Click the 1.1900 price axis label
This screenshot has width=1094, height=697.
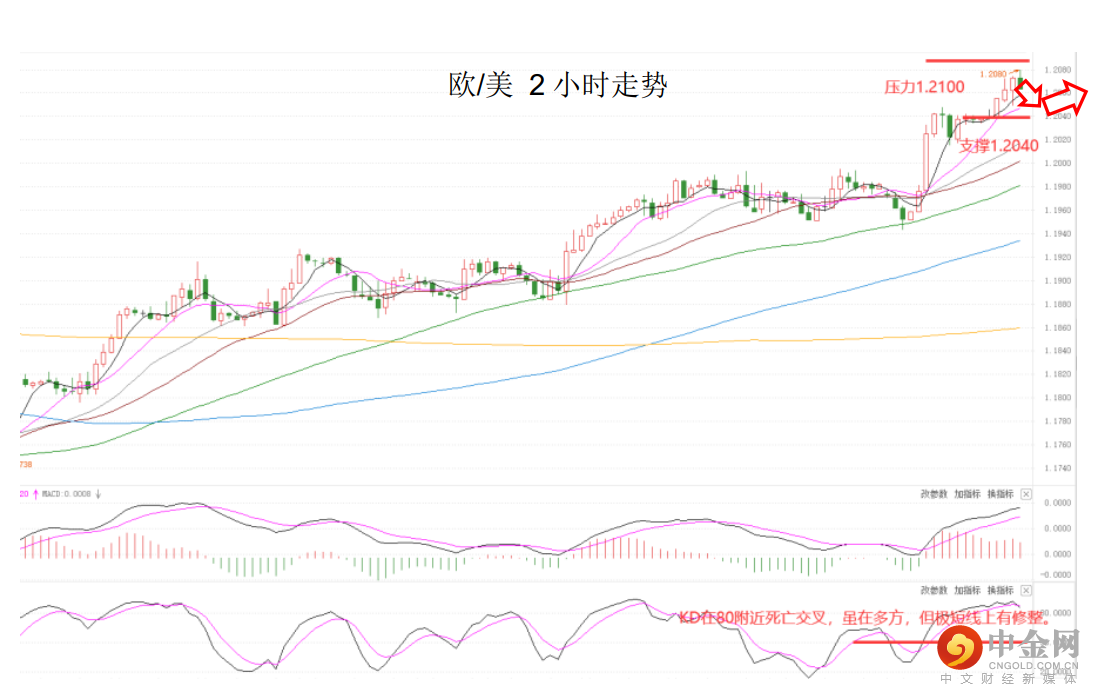click(x=1057, y=280)
